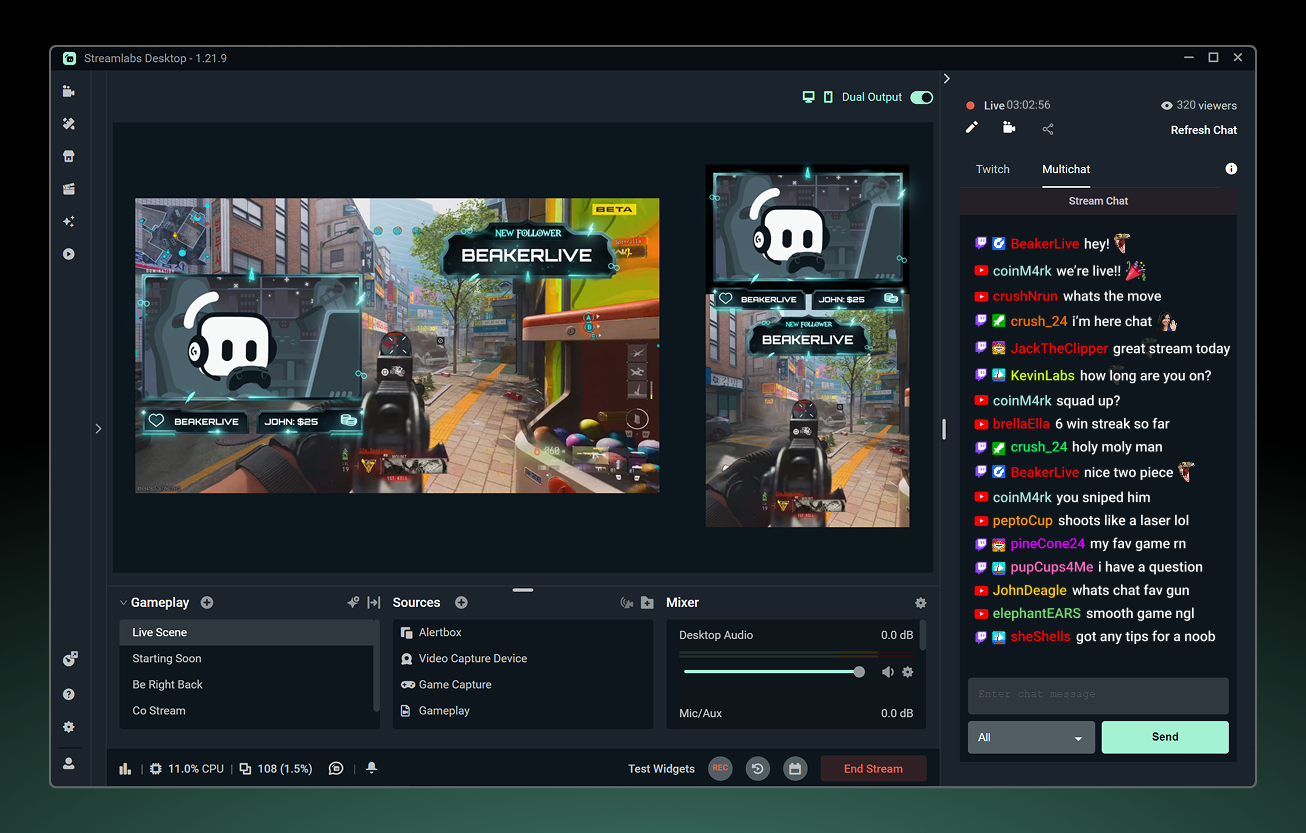Open Desktop Audio settings gear

[908, 672]
